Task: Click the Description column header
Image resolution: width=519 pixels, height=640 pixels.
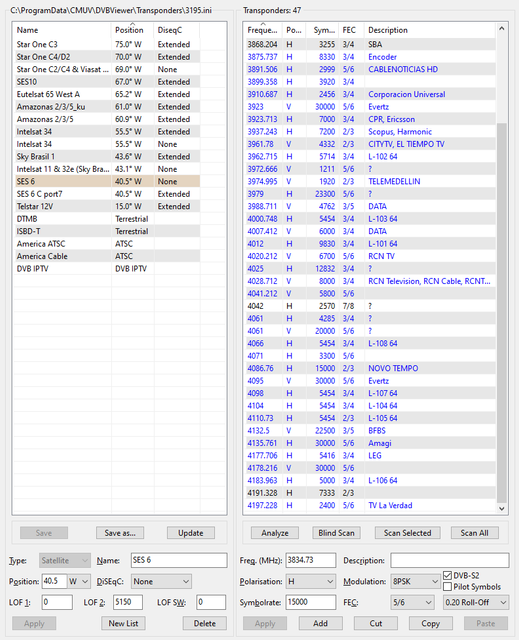Action: (429, 30)
